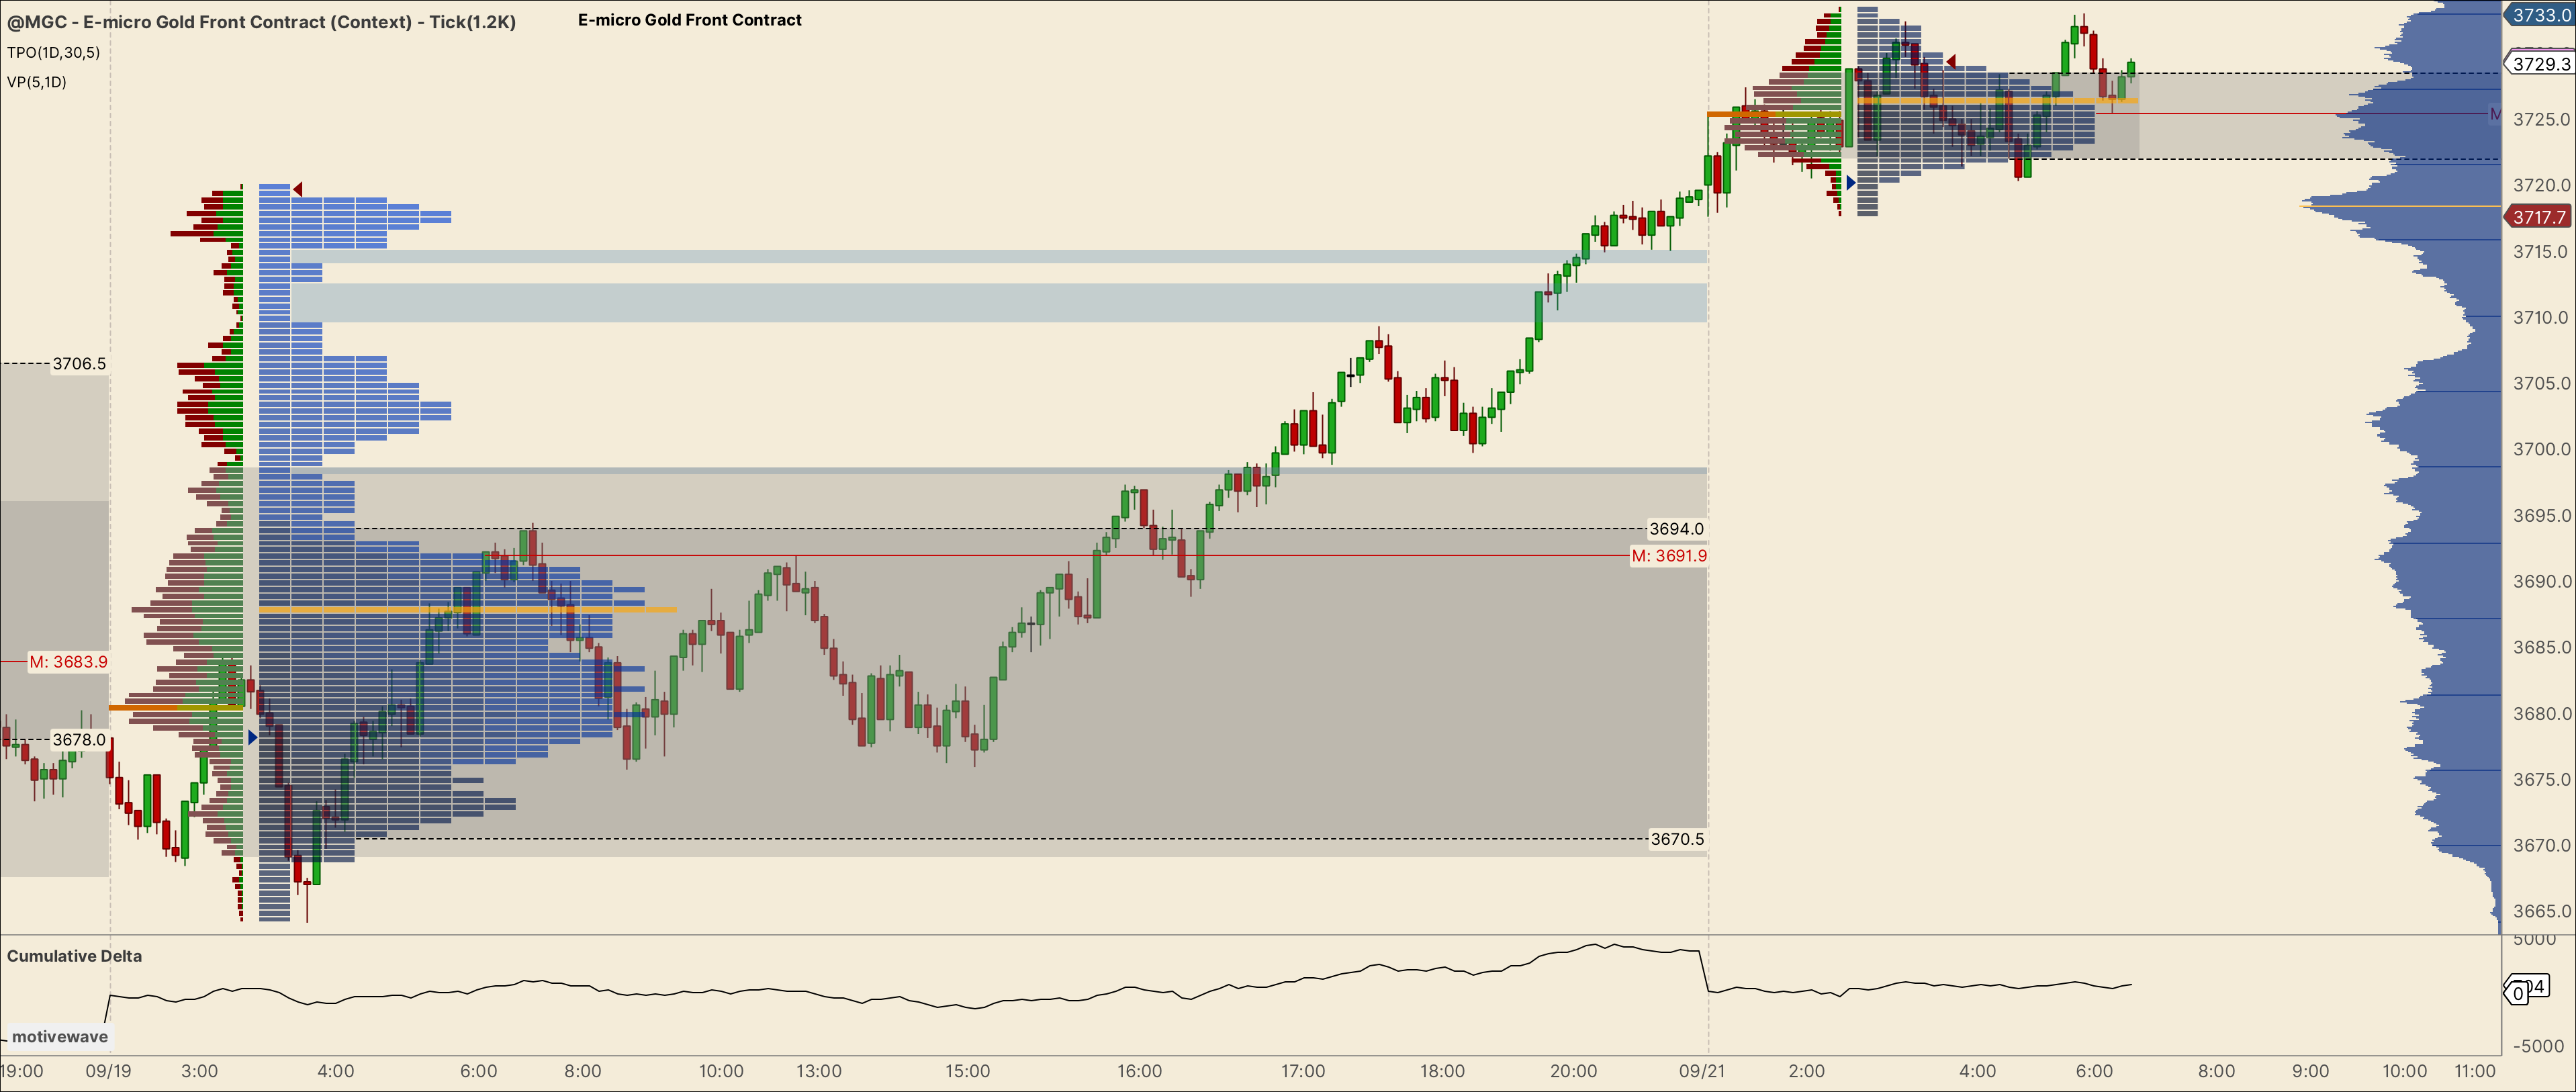Click the 20:00 time axis label
This screenshot has height=1092, width=2576.
[1574, 1071]
